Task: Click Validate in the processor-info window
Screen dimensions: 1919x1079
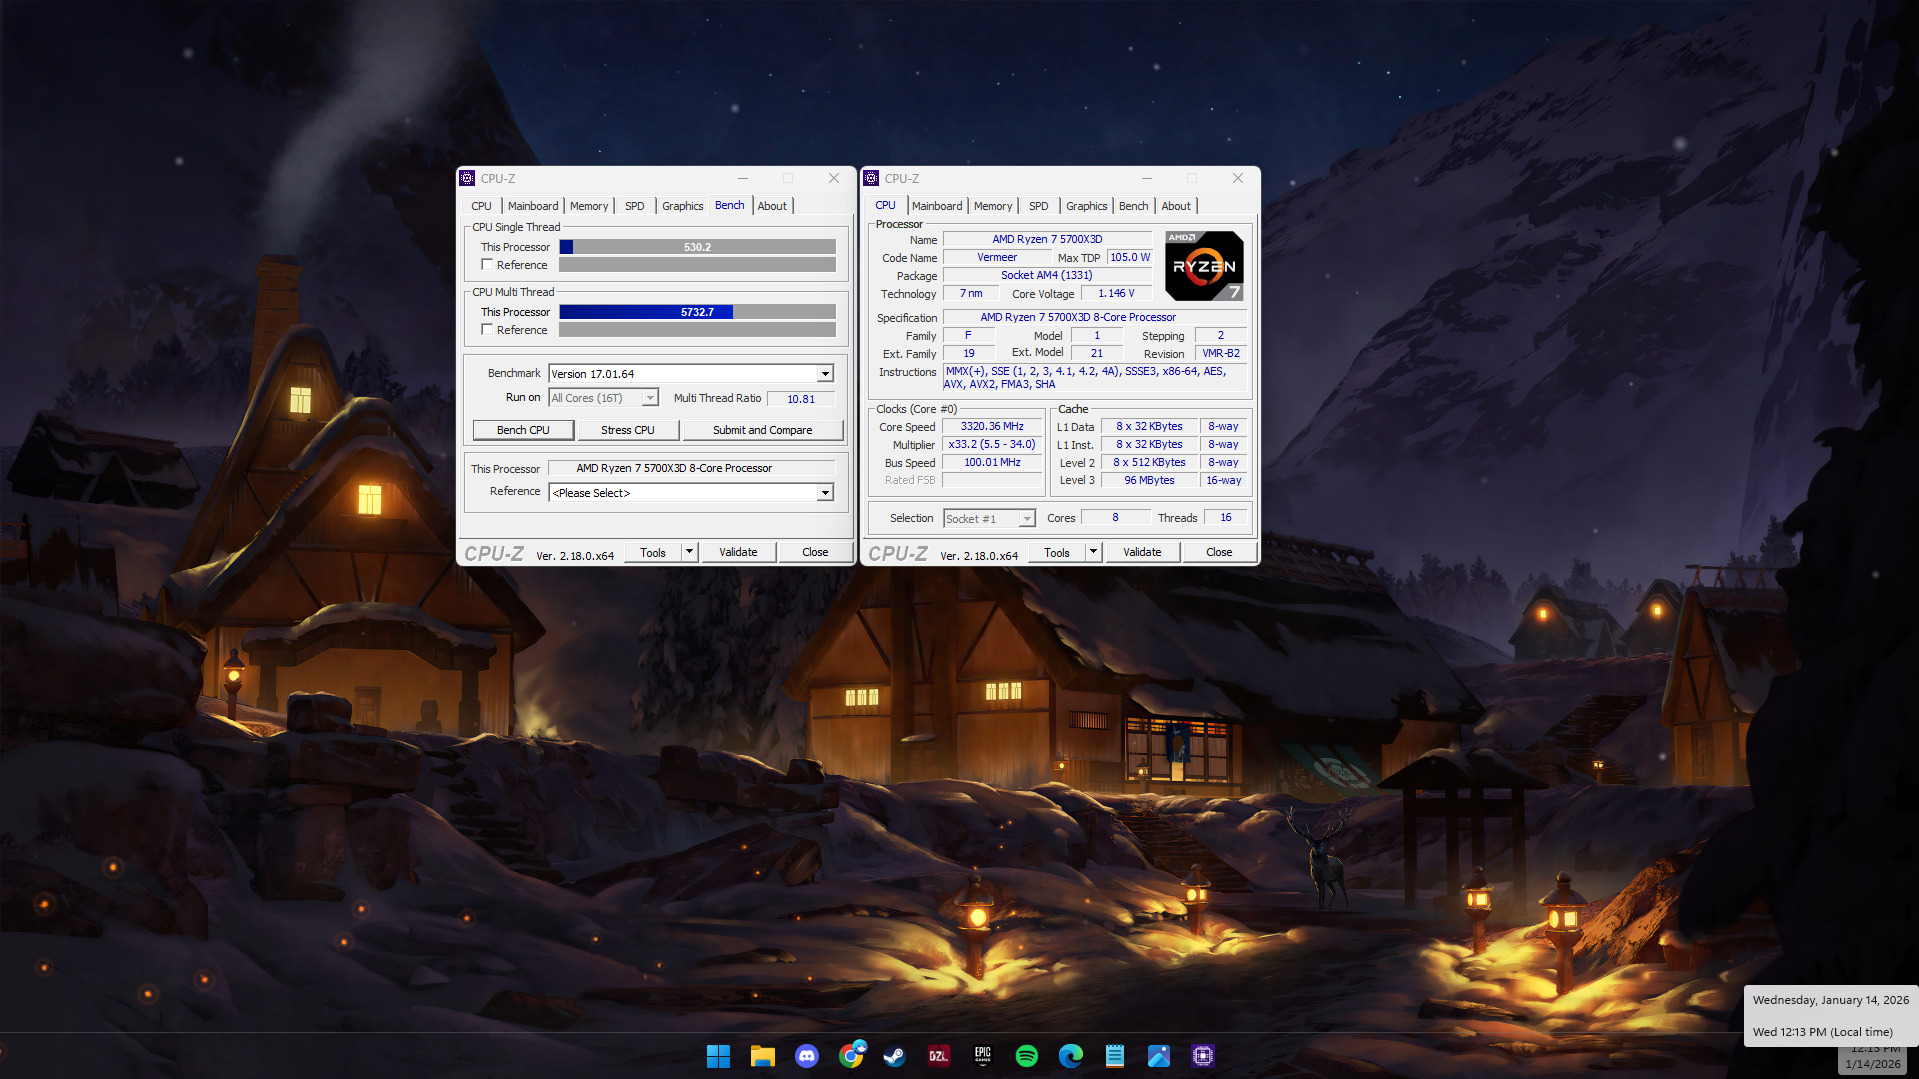Action: click(1142, 552)
